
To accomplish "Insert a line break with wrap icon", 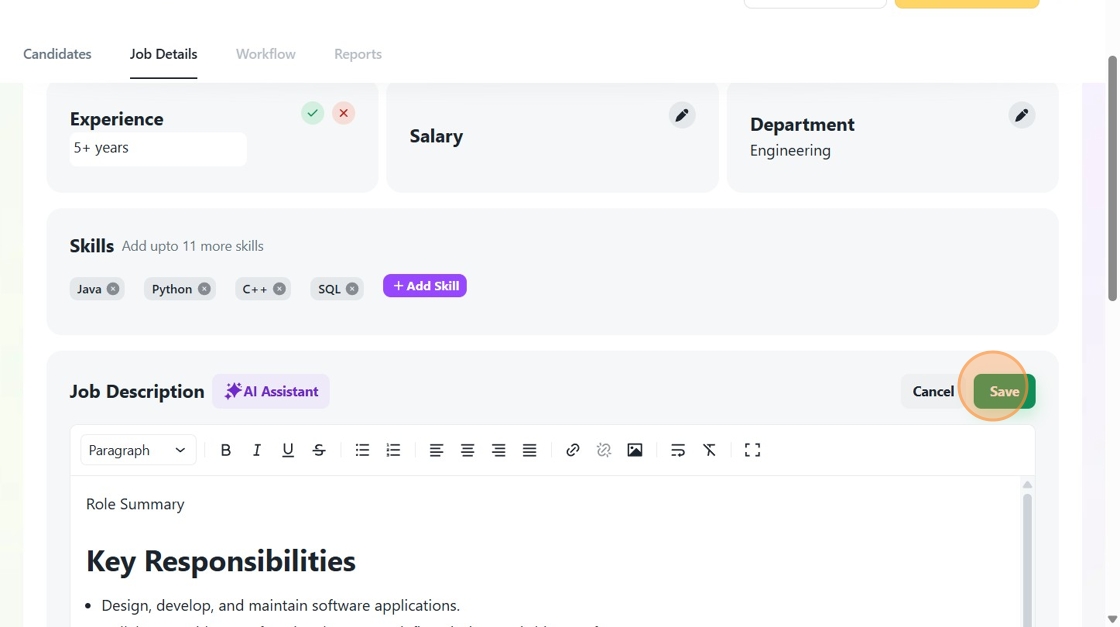I will click(x=678, y=450).
